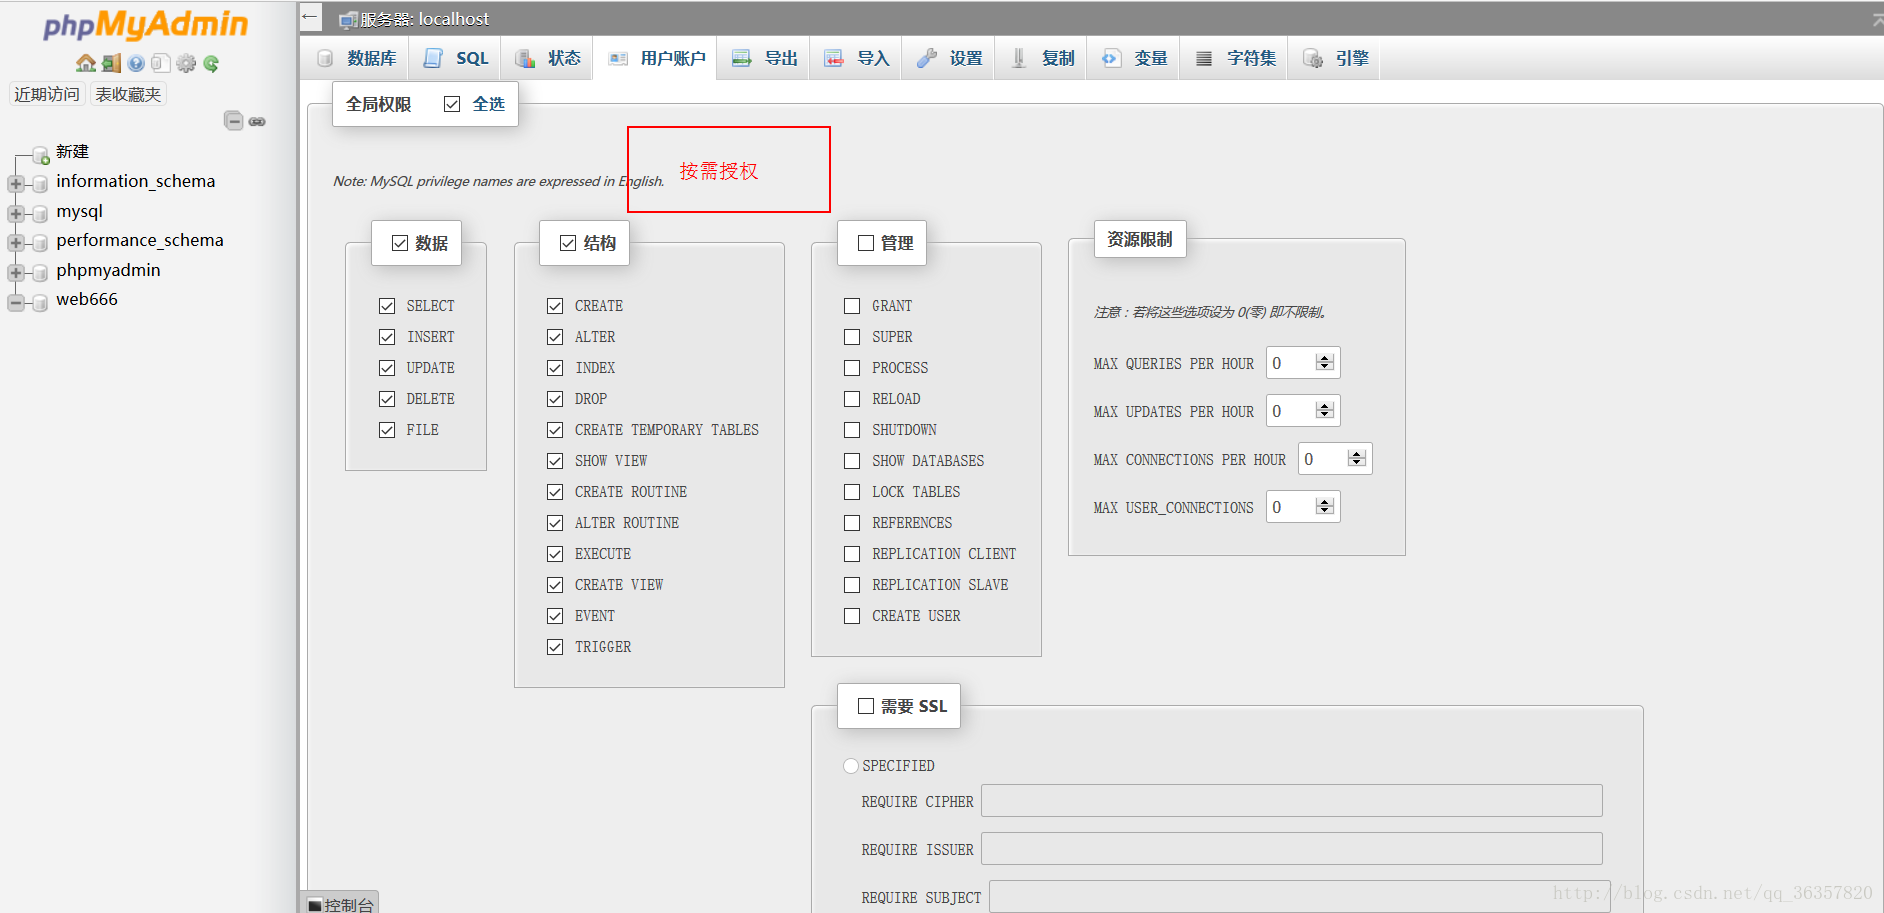
Task: Select the SPECIFIED radio option
Action: click(851, 766)
